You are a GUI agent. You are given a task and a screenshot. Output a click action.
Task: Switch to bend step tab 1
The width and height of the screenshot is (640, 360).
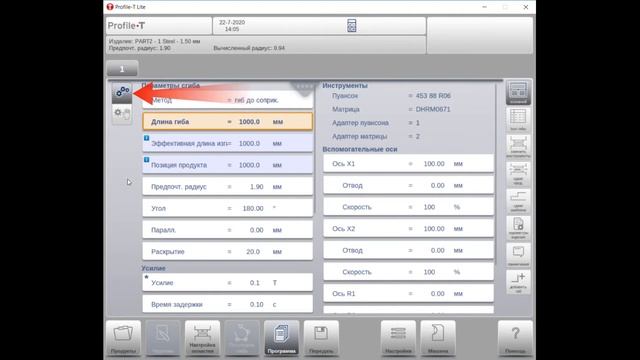[122, 69]
